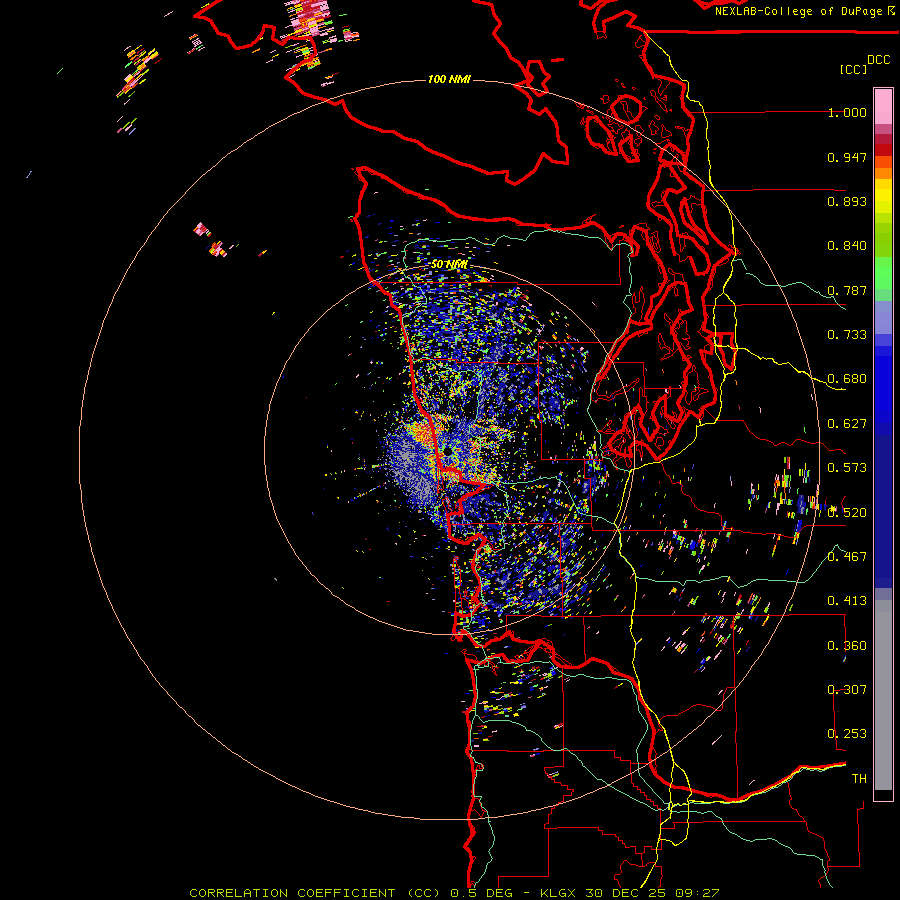Pick the red segment of the color bar

(883, 150)
